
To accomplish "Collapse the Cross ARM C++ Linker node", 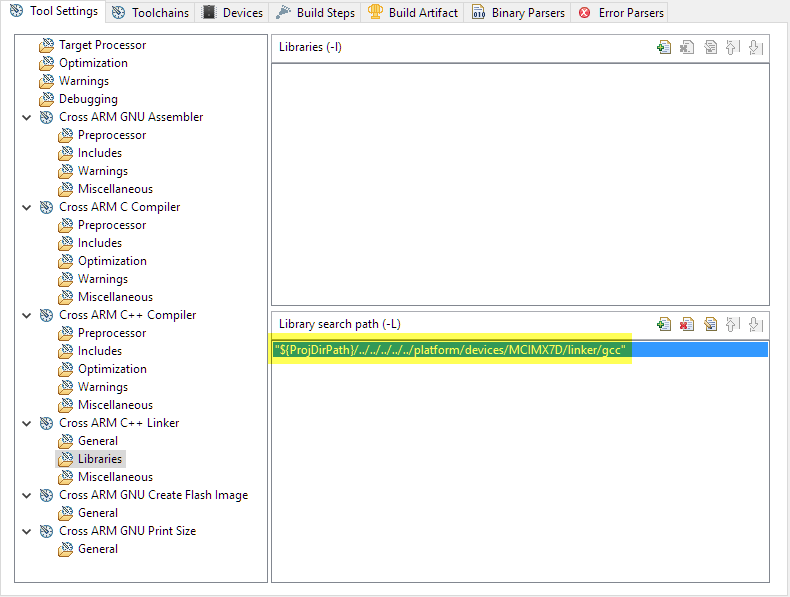I will click(x=27, y=423).
